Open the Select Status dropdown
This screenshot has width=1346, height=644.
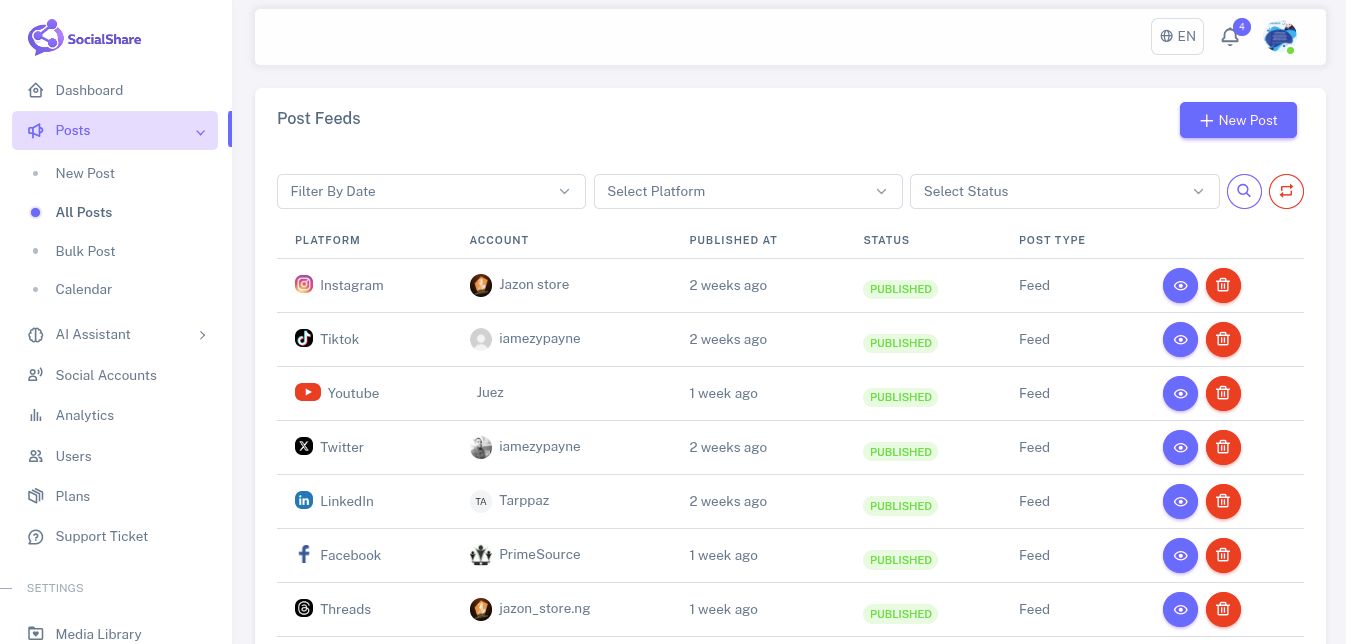(1064, 191)
